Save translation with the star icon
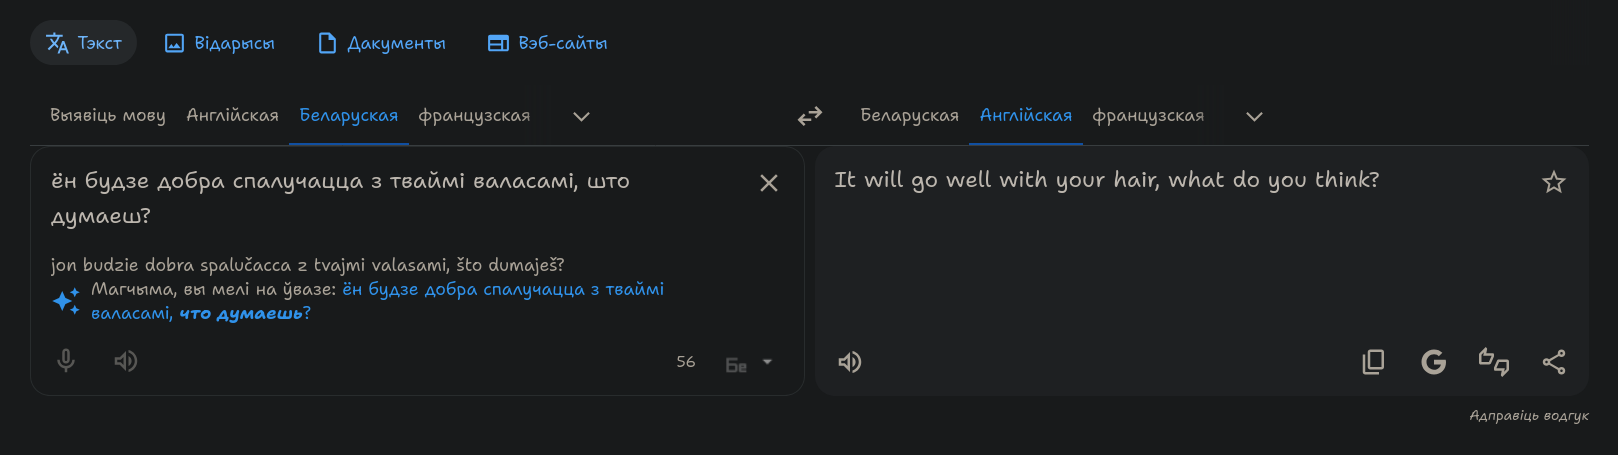This screenshot has height=455, width=1618. [1554, 182]
